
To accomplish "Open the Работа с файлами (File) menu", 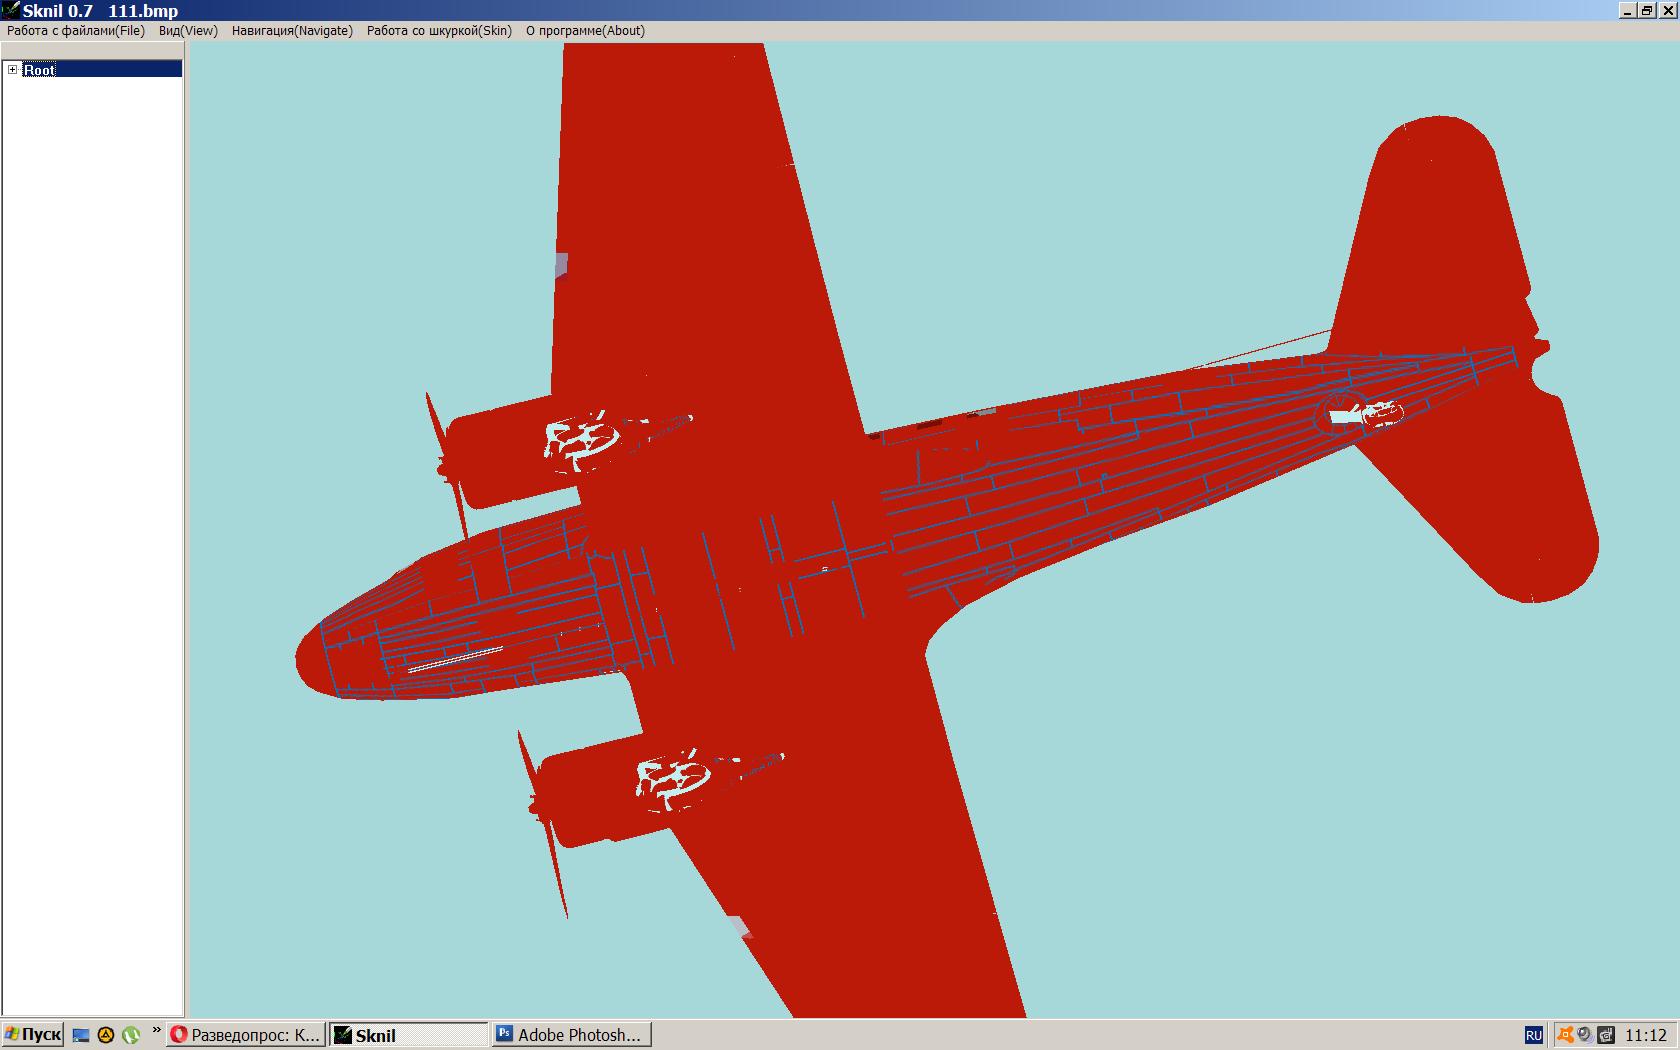I will [76, 31].
